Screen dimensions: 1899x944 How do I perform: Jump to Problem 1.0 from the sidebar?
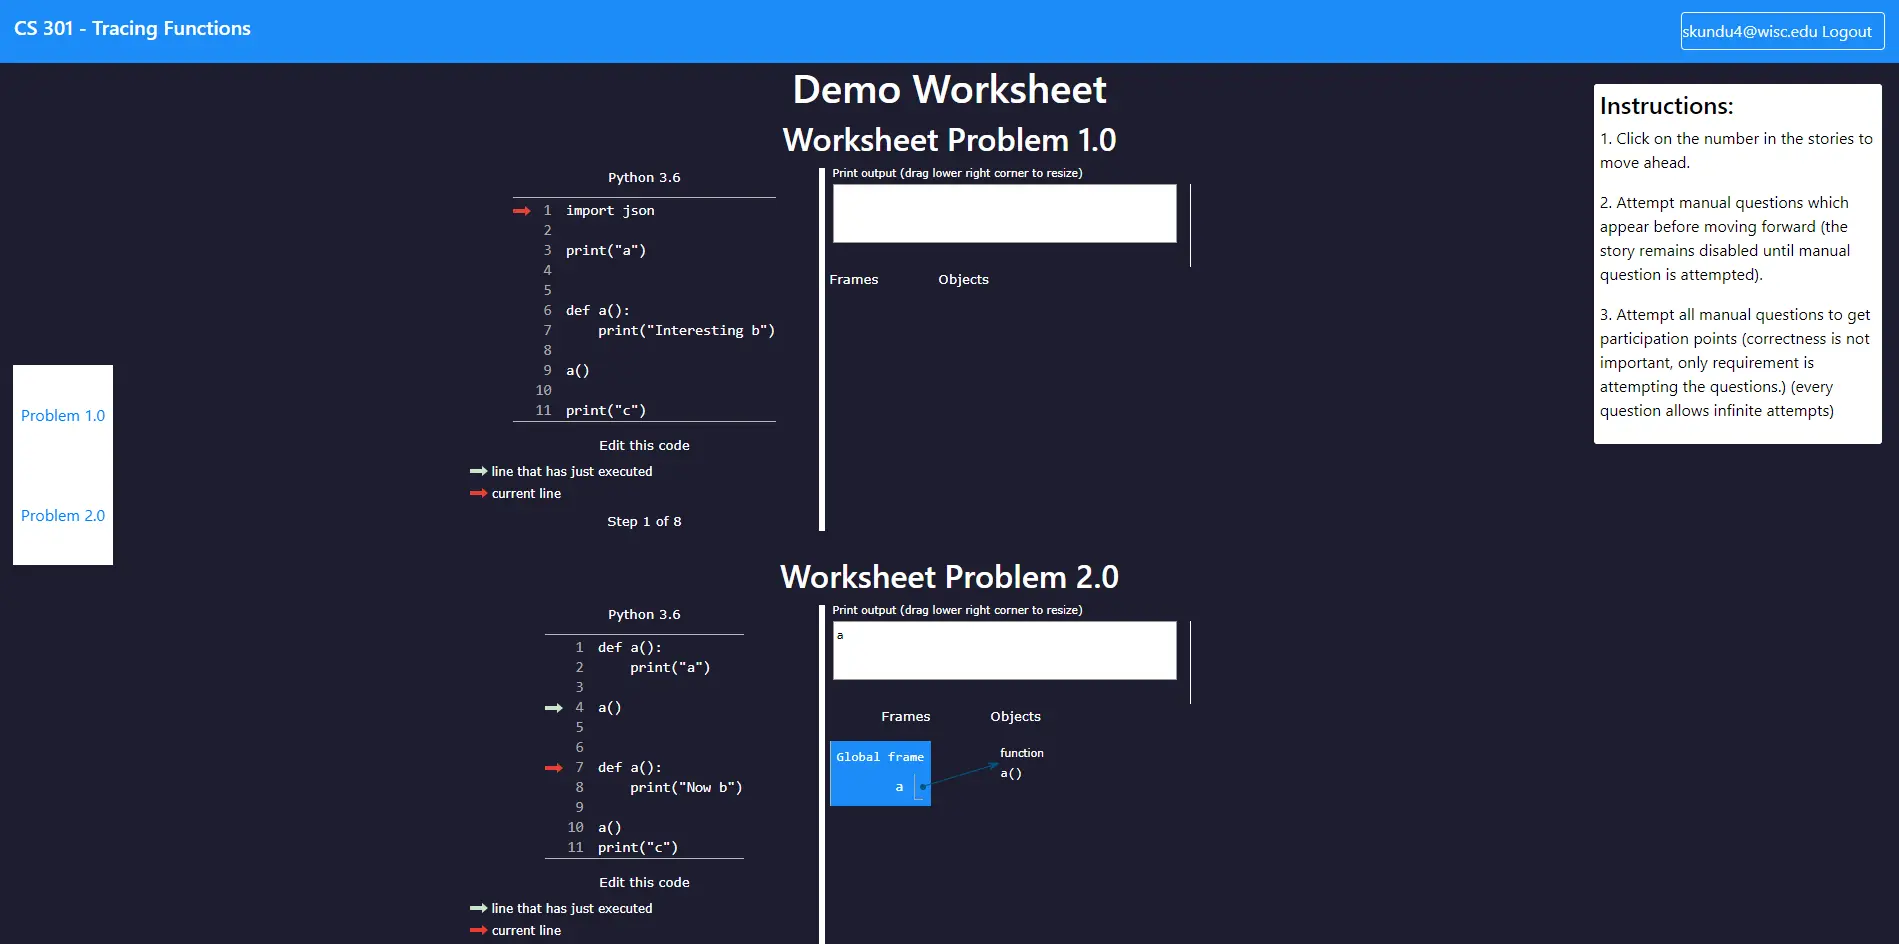63,416
